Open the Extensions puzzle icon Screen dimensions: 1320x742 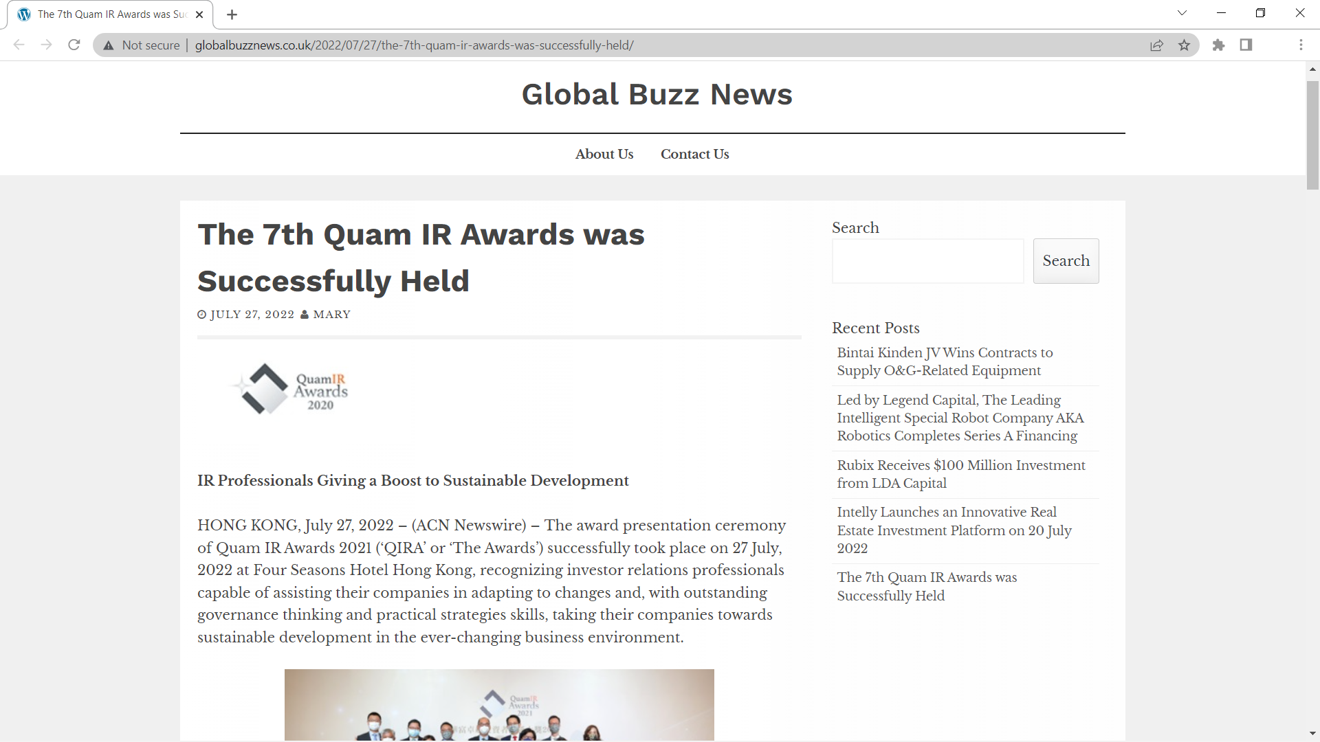pyautogui.click(x=1218, y=45)
